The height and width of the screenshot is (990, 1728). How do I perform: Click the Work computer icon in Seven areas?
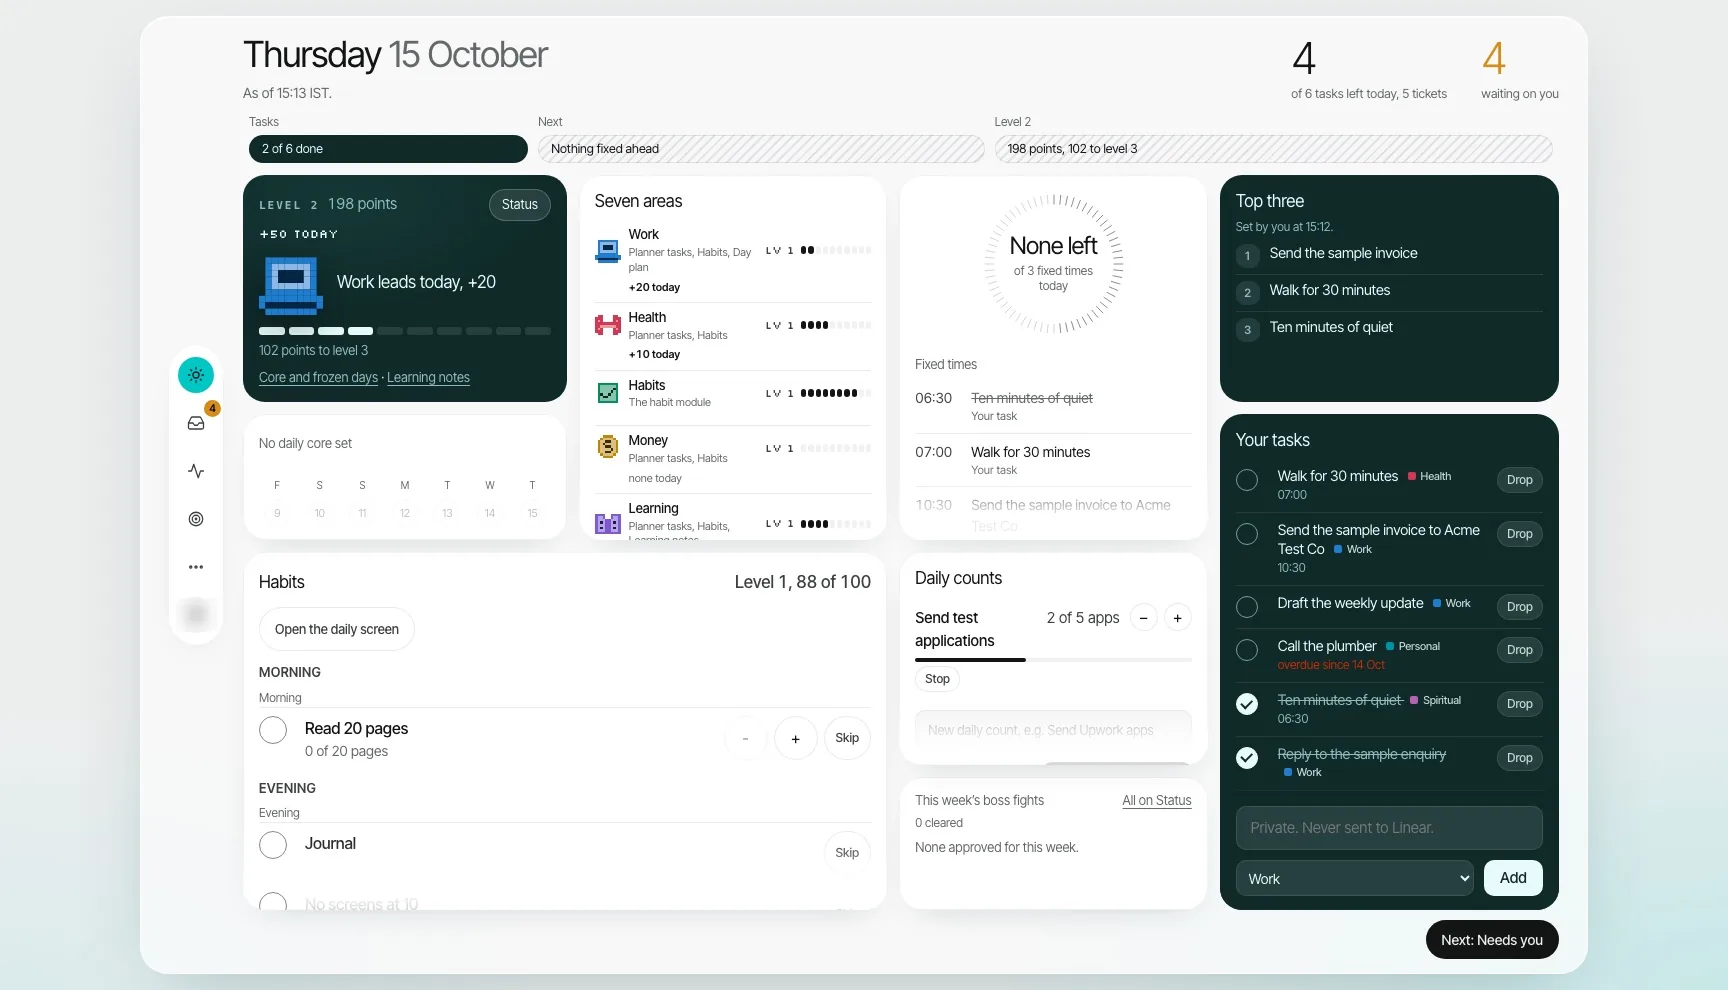608,251
